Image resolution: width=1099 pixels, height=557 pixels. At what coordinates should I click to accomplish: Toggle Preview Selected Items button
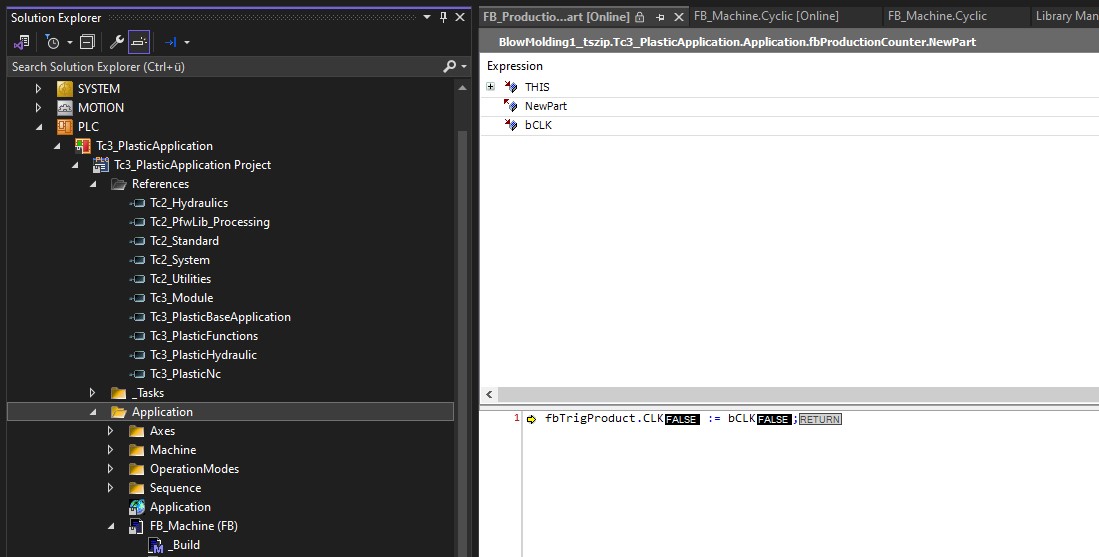click(139, 42)
